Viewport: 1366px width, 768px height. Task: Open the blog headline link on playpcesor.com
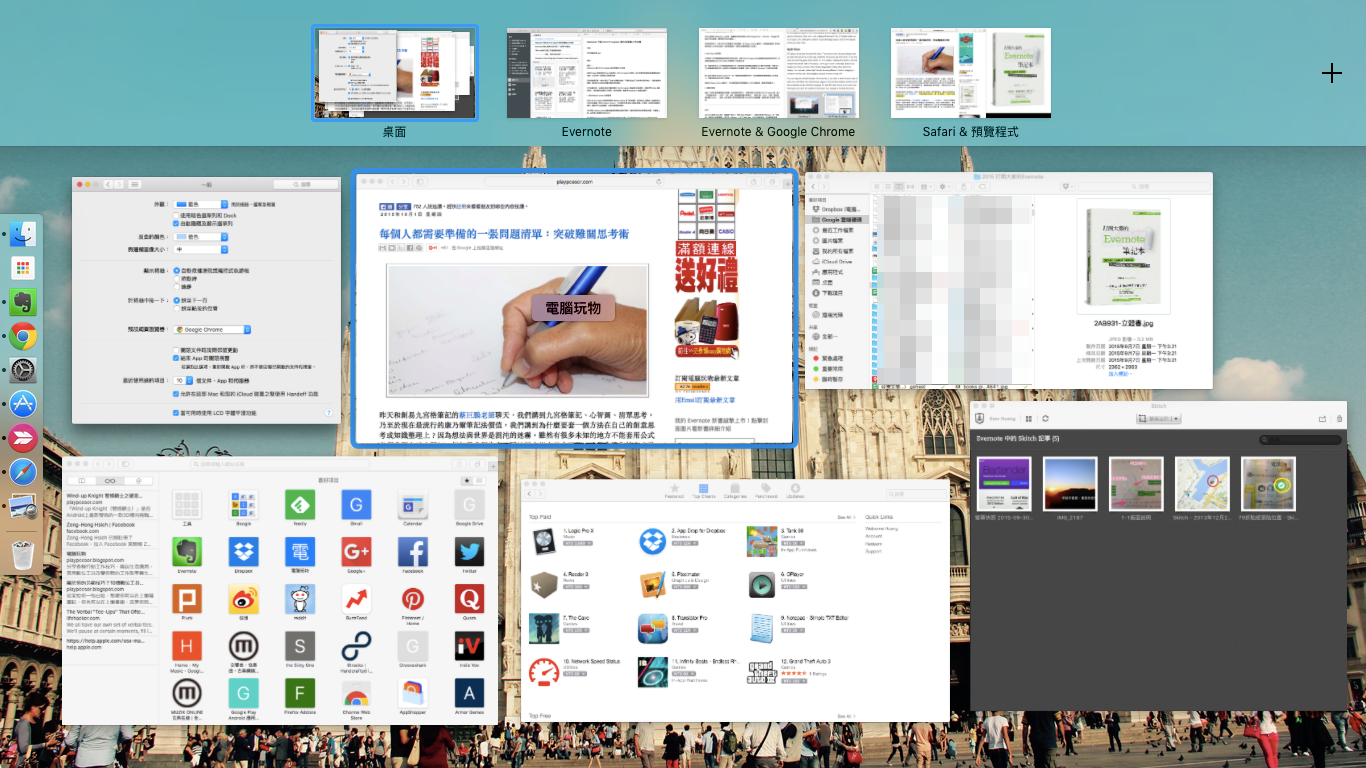pos(503,234)
